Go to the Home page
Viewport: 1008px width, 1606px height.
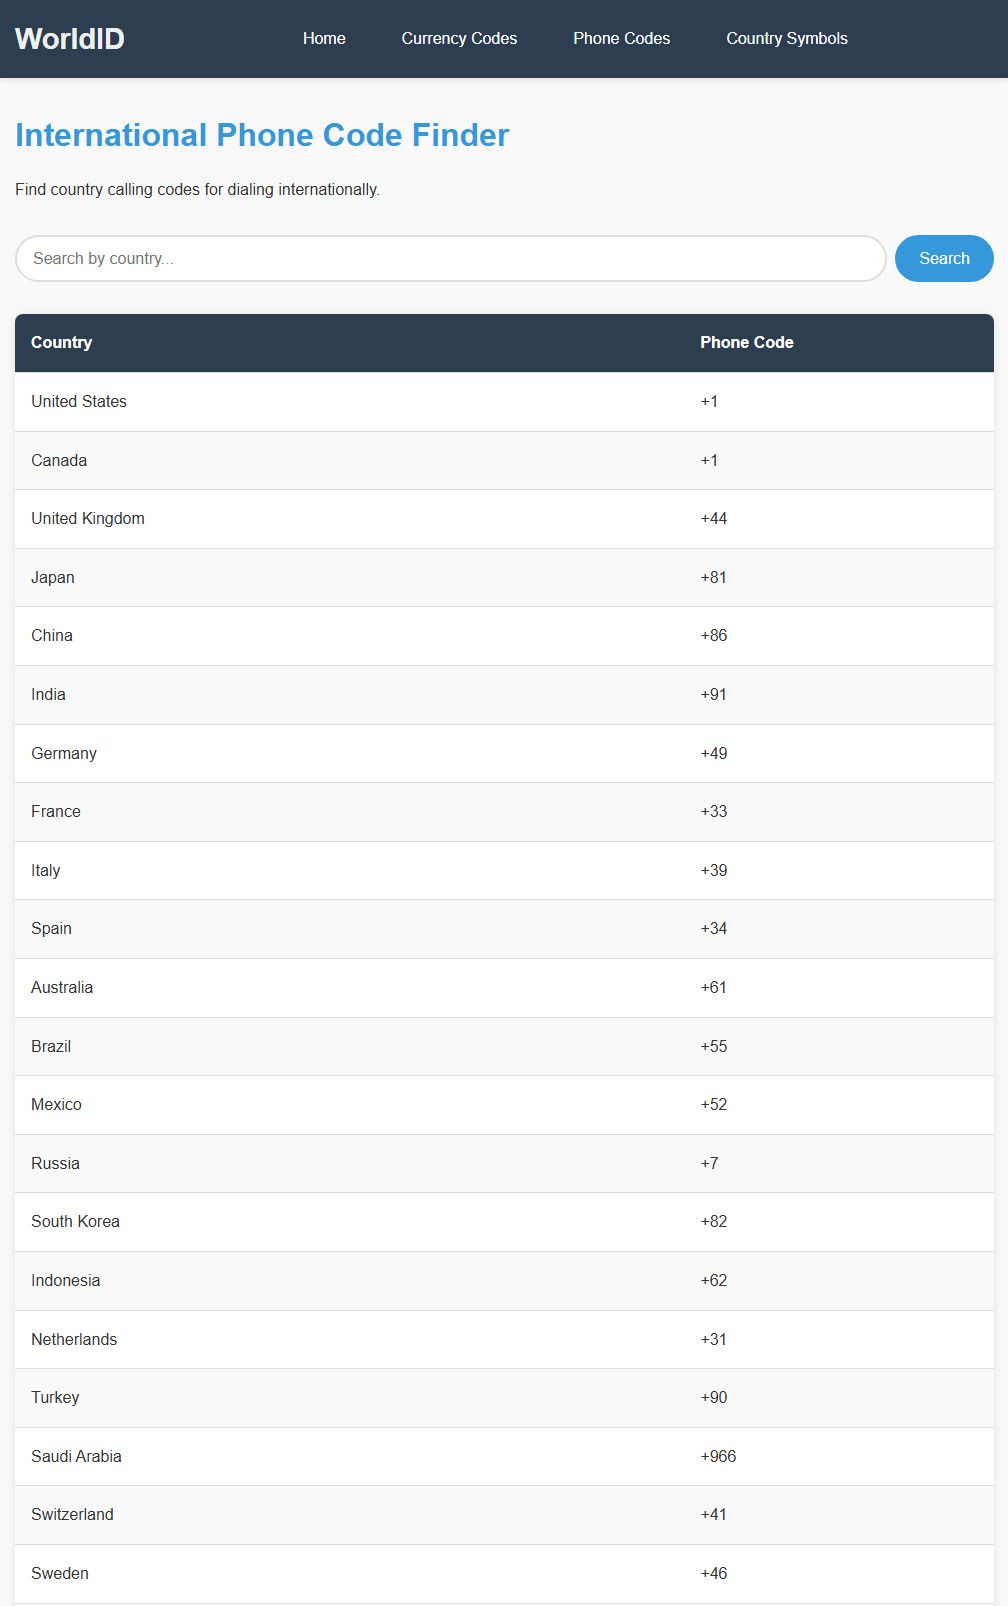pos(324,39)
